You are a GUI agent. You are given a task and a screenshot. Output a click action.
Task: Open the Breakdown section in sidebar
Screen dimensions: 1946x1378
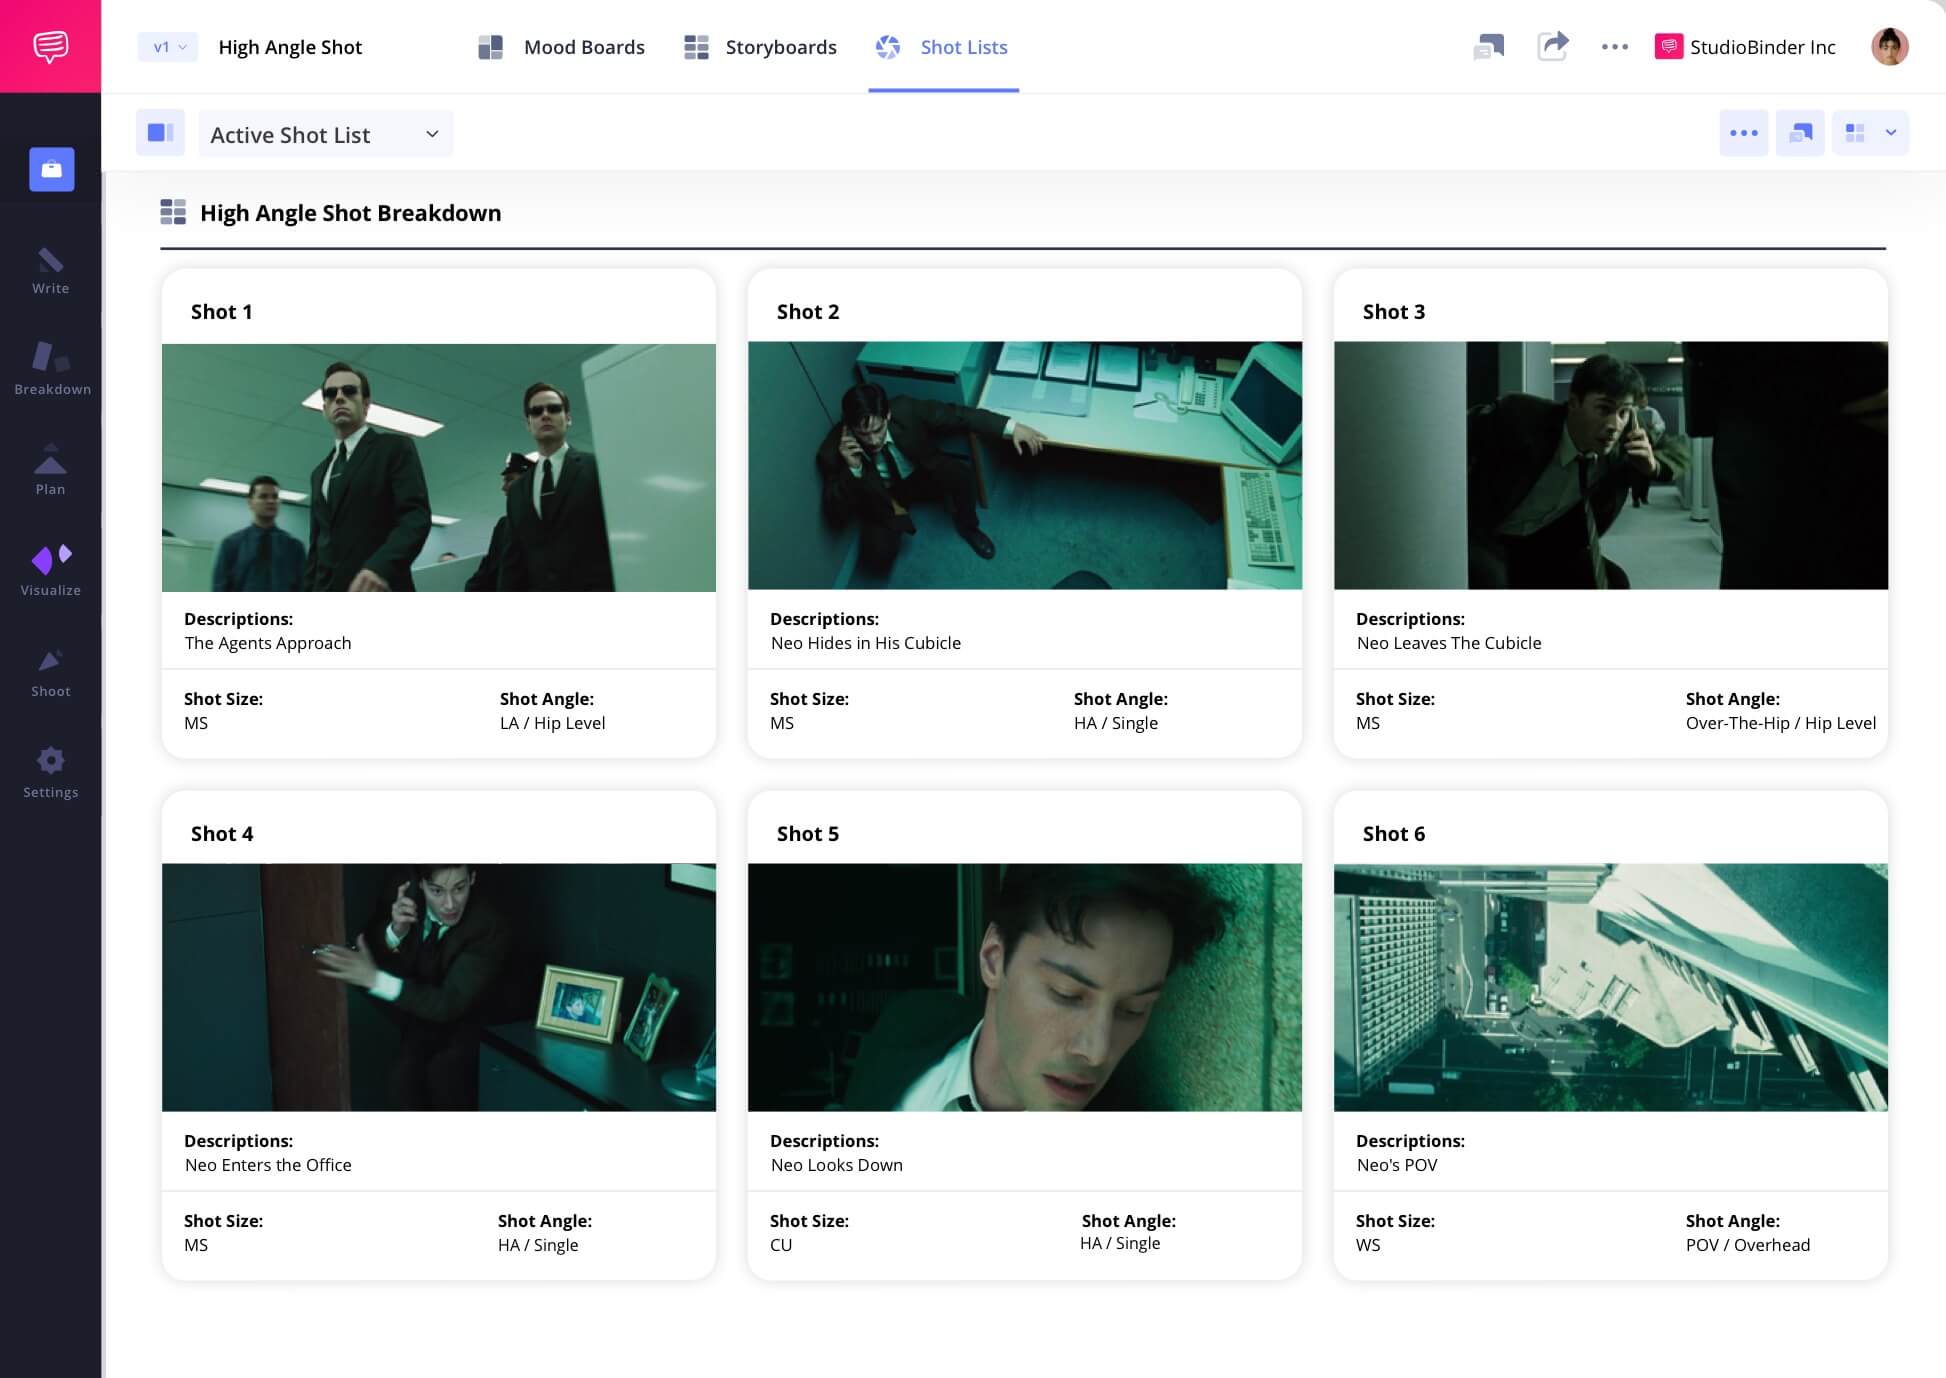pyautogui.click(x=52, y=368)
